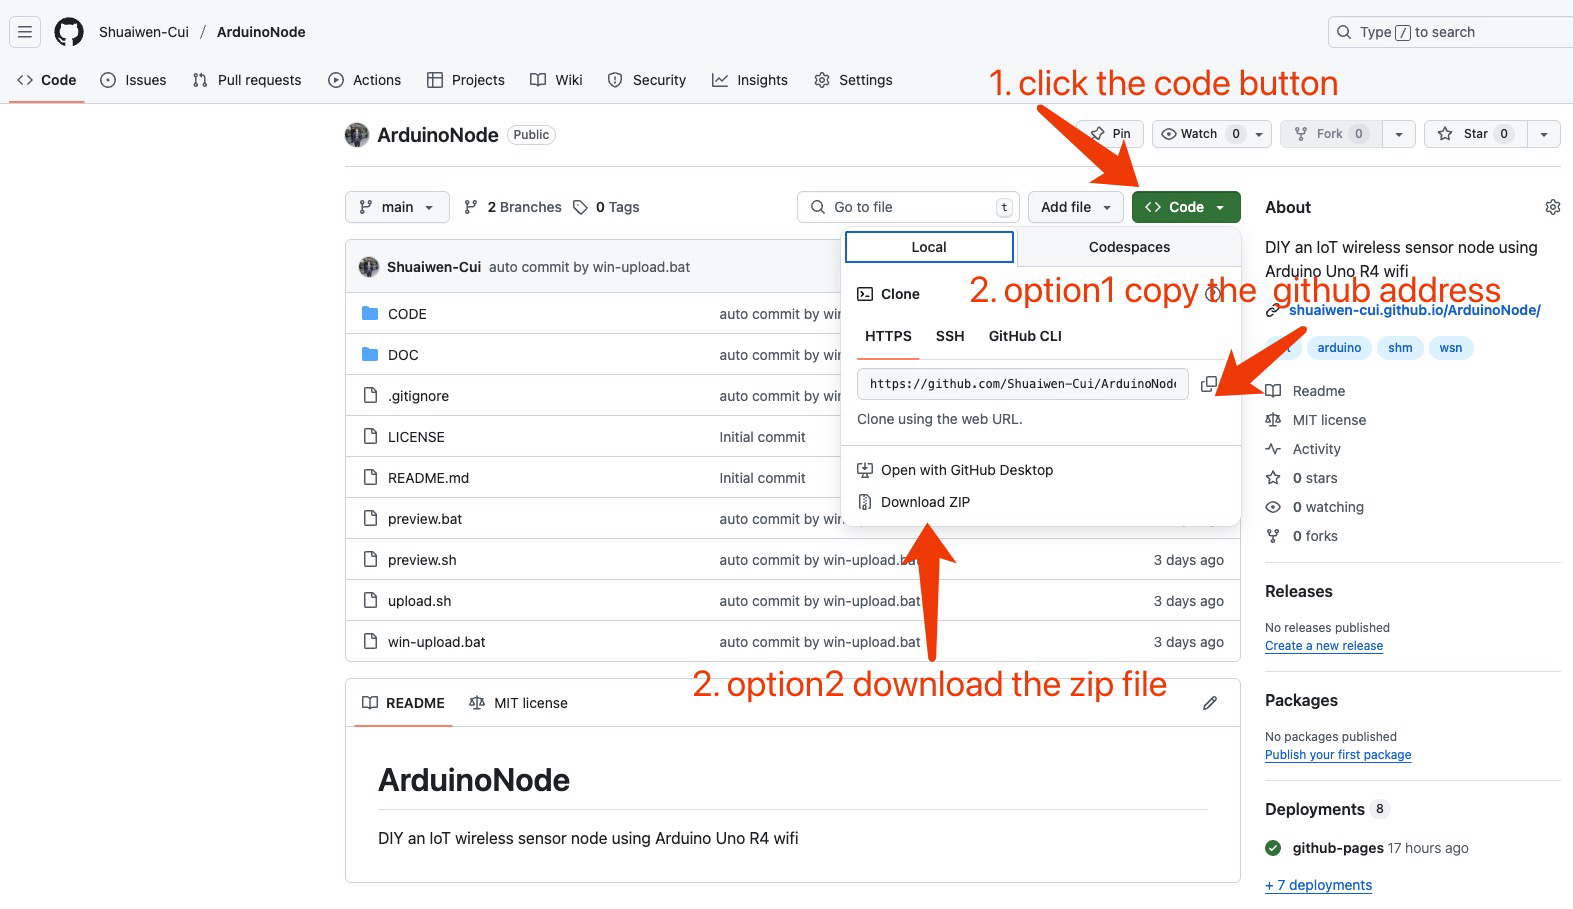Copy the HTTPS clone URL to clipboard
Screen dimensions: 1573x909
pos(1208,384)
